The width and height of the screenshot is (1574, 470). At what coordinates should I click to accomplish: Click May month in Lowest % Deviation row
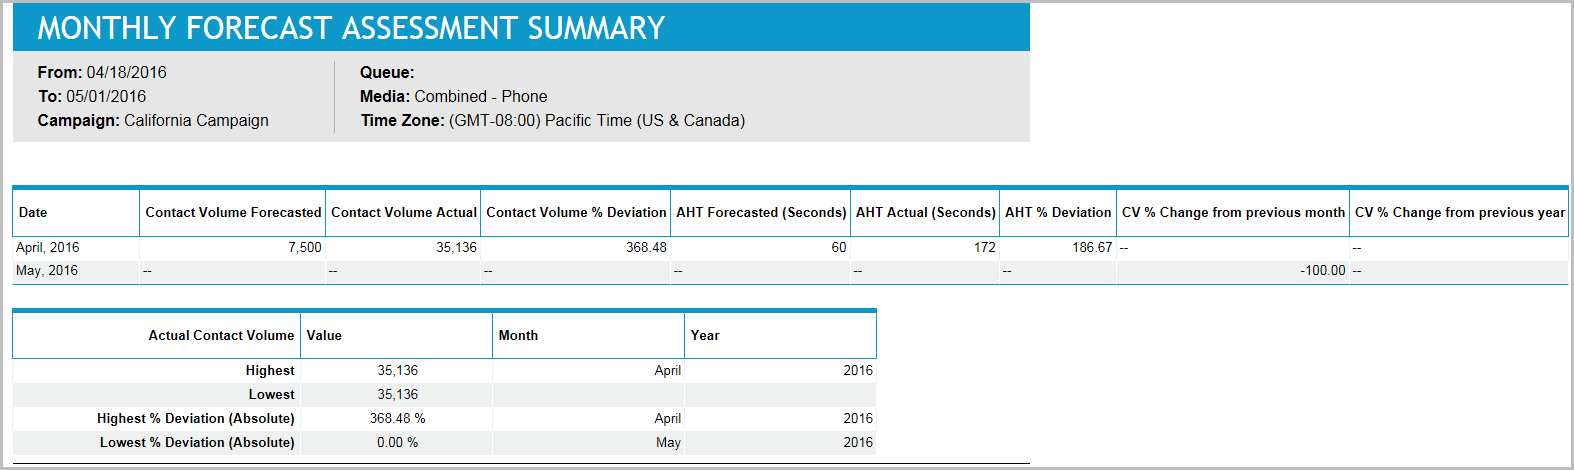[669, 442]
